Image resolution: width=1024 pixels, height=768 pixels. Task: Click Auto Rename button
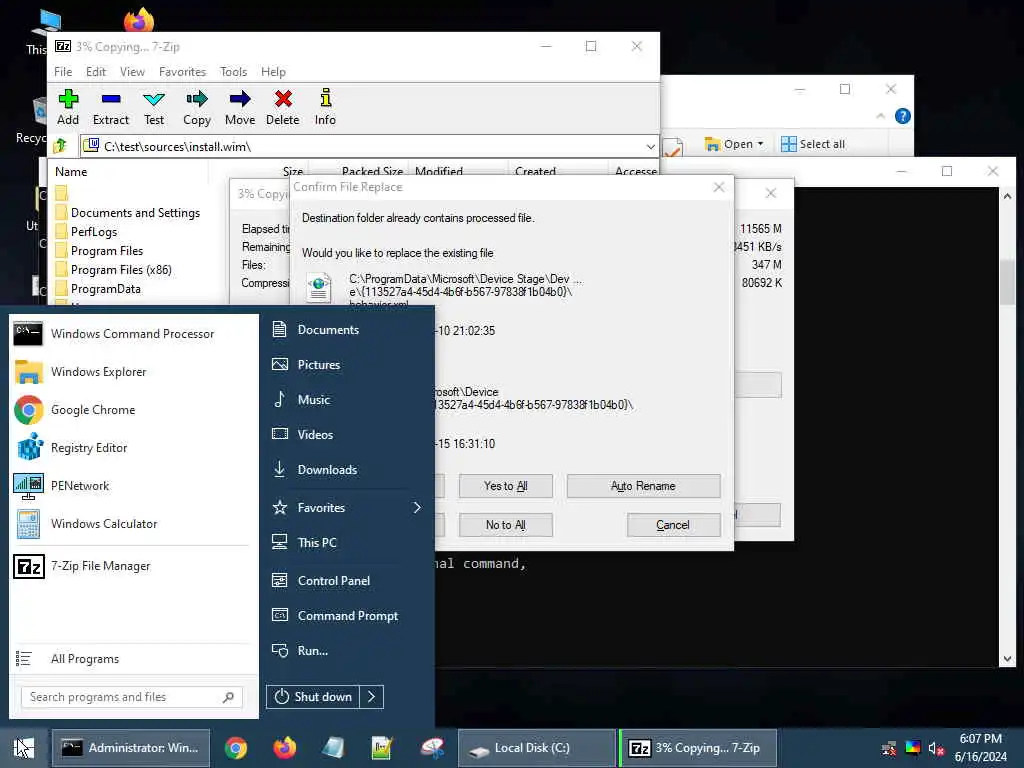tap(643, 486)
